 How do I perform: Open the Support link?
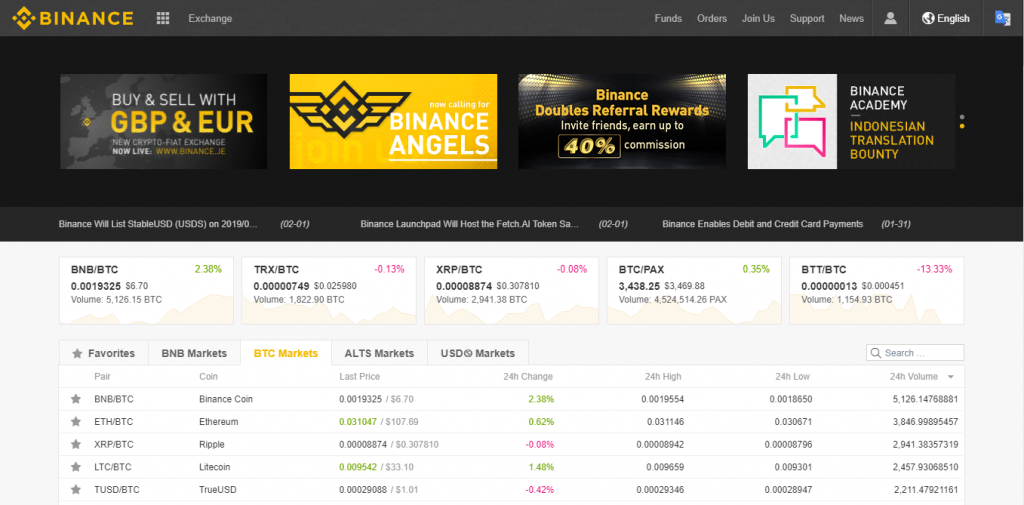click(x=807, y=18)
